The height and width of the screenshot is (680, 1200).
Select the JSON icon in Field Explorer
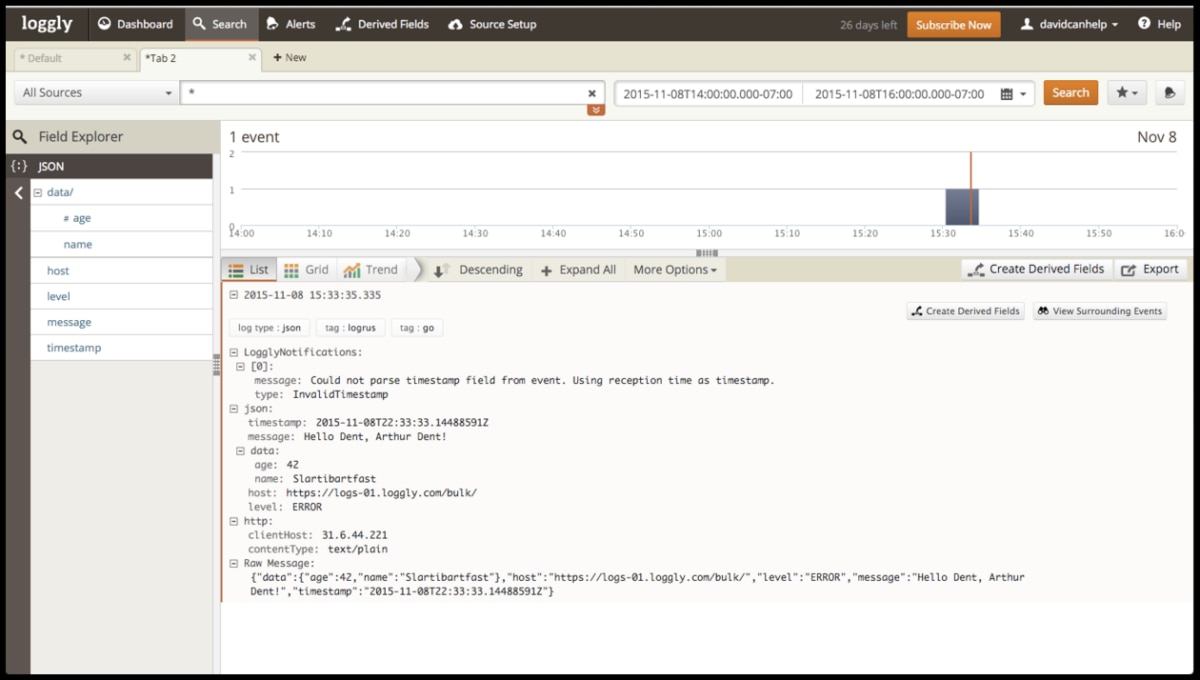[17, 166]
